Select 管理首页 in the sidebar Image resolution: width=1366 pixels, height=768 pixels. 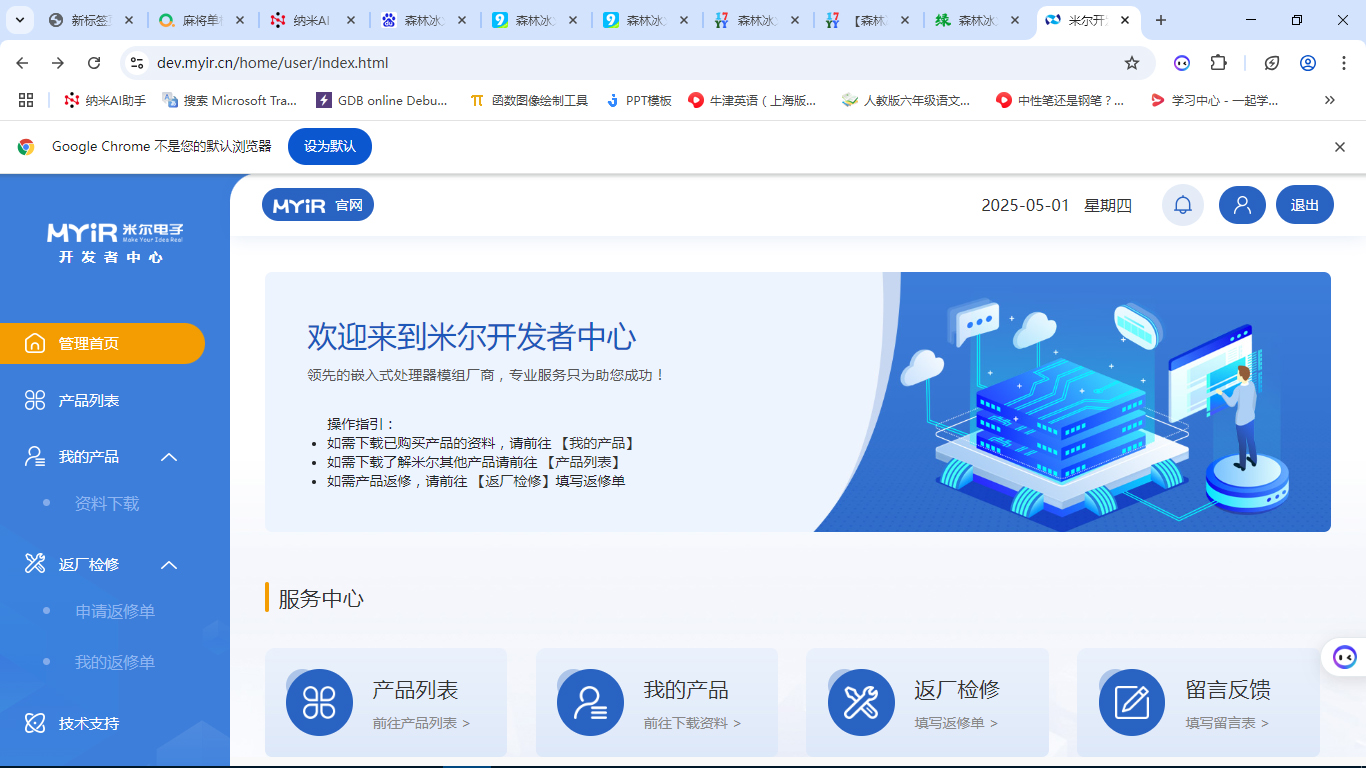102,343
